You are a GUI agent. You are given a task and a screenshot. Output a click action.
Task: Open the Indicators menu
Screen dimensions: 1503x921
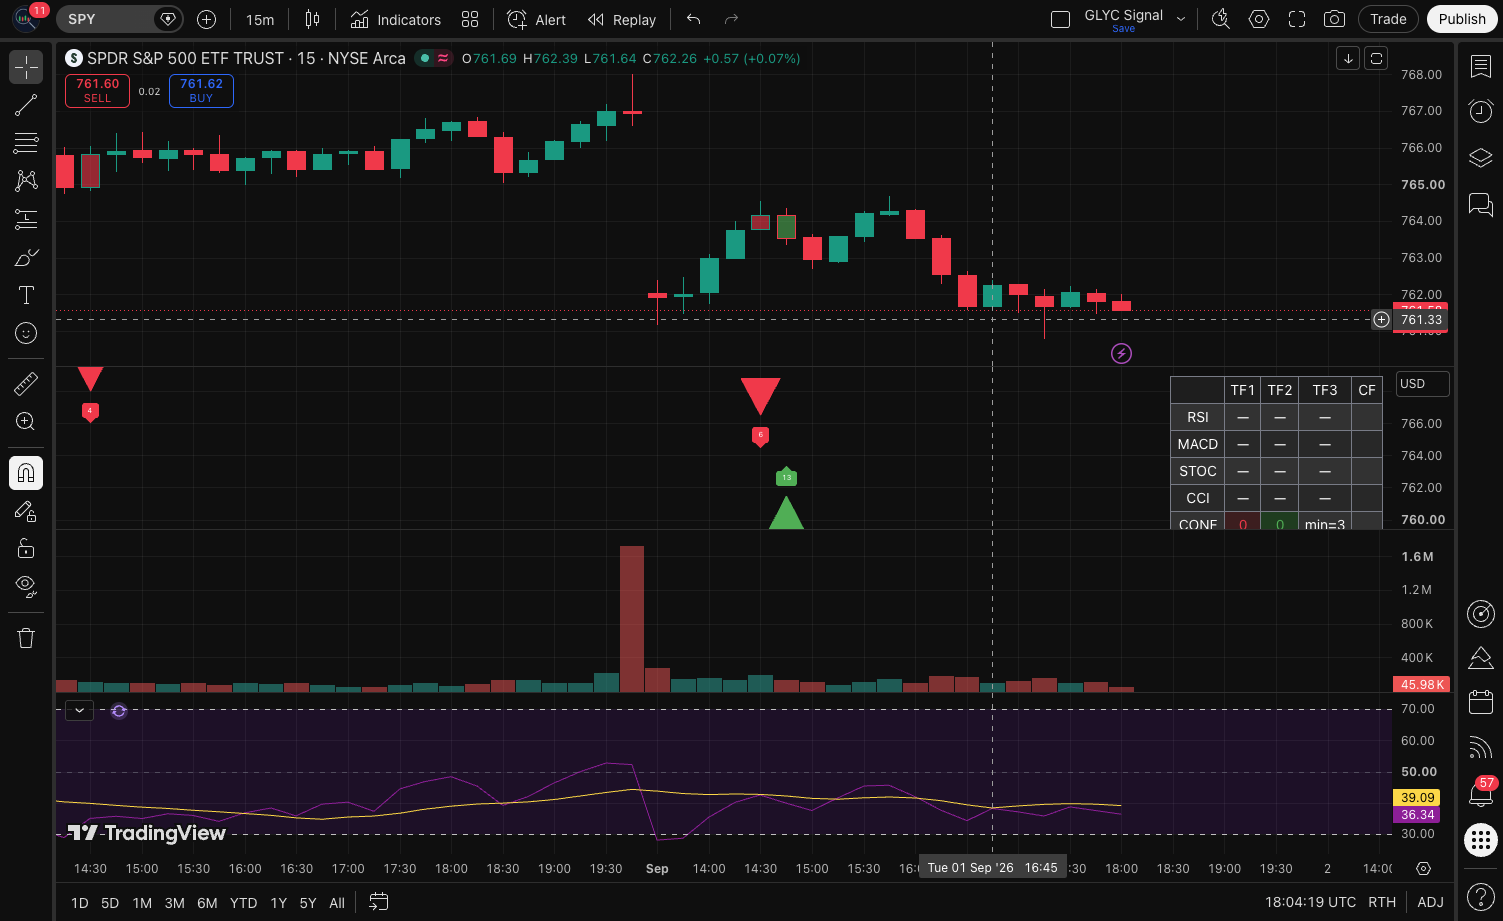pos(395,19)
